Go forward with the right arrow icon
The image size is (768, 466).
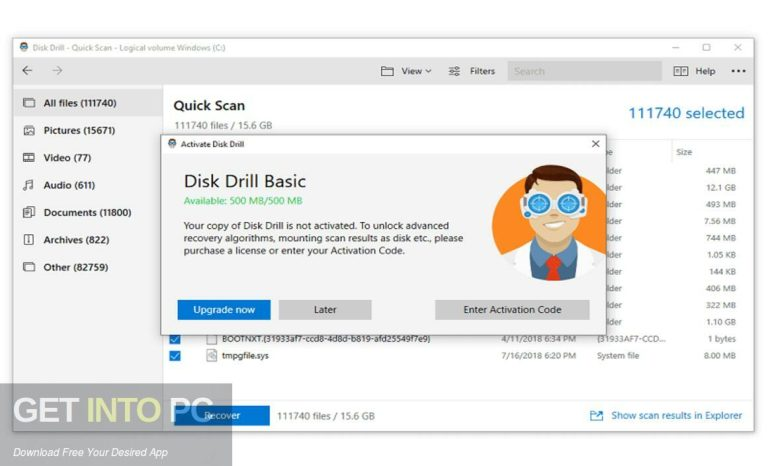tap(57, 71)
